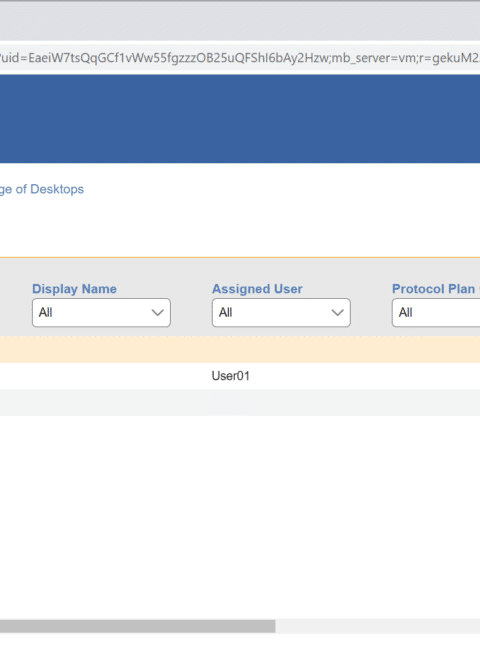This screenshot has height=650, width=480.
Task: Click the "All" text in Assigned User filter
Action: (225, 313)
